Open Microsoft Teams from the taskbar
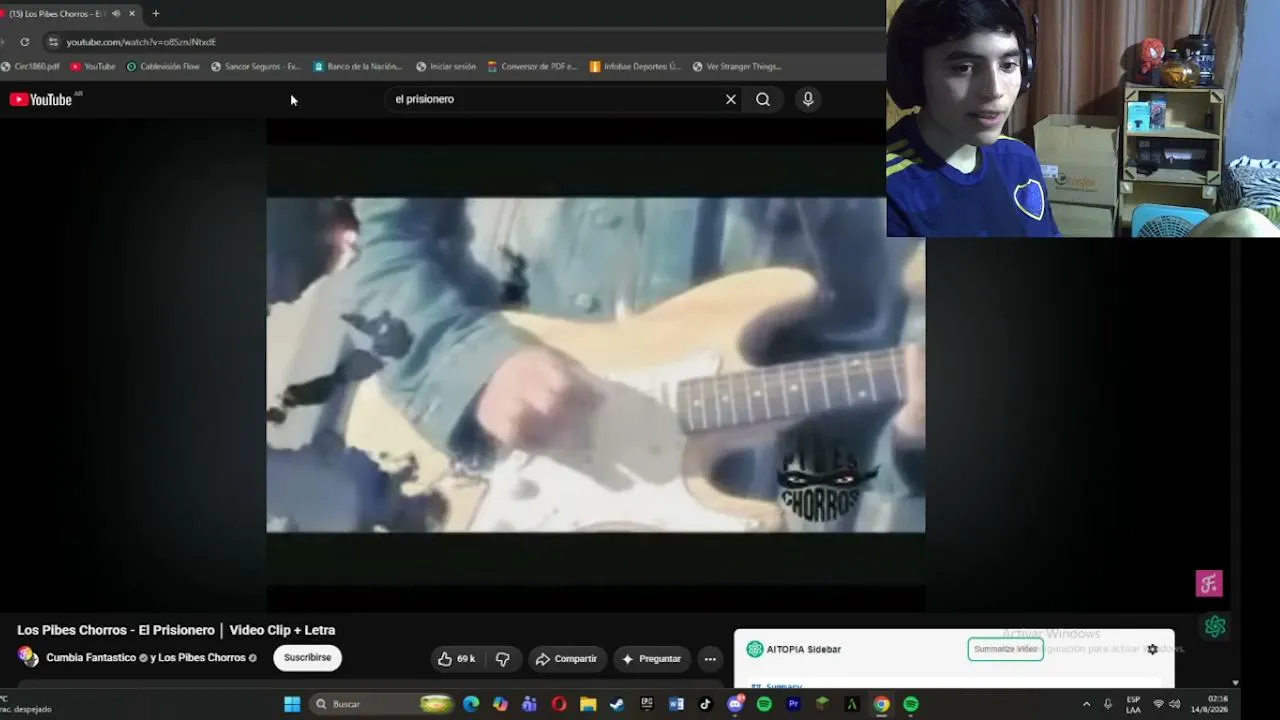 tap(529, 704)
